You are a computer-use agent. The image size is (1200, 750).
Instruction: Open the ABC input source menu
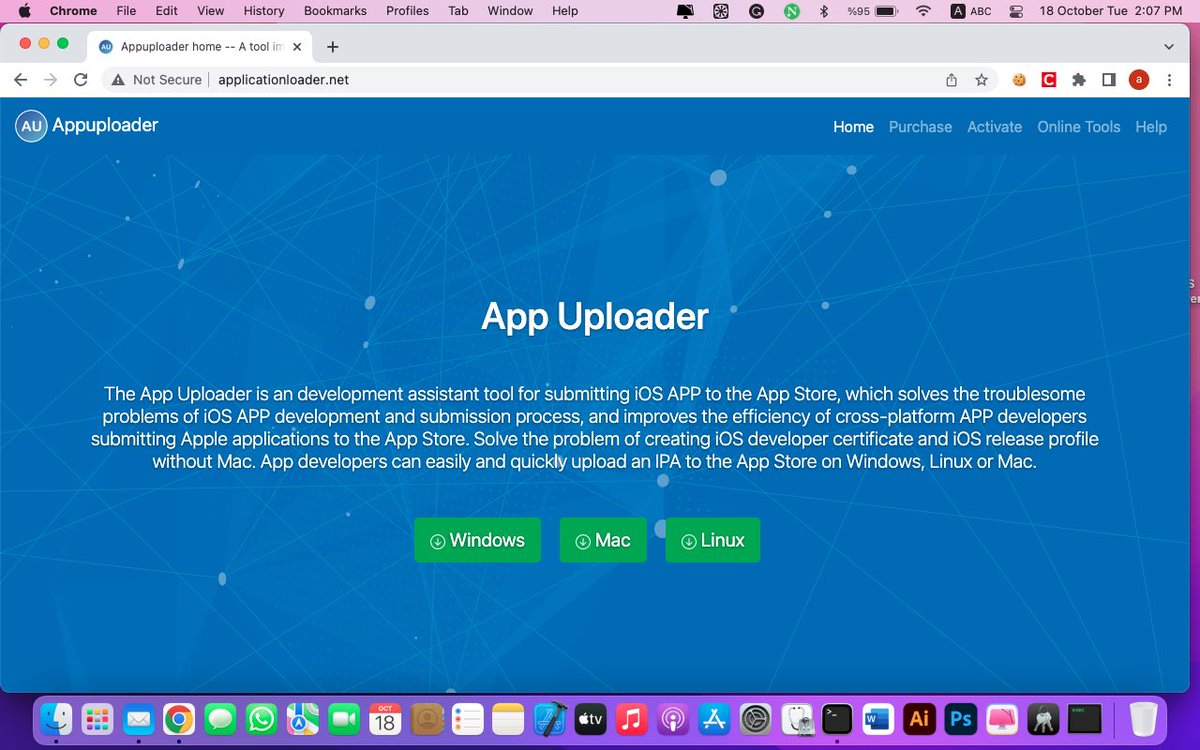point(970,11)
